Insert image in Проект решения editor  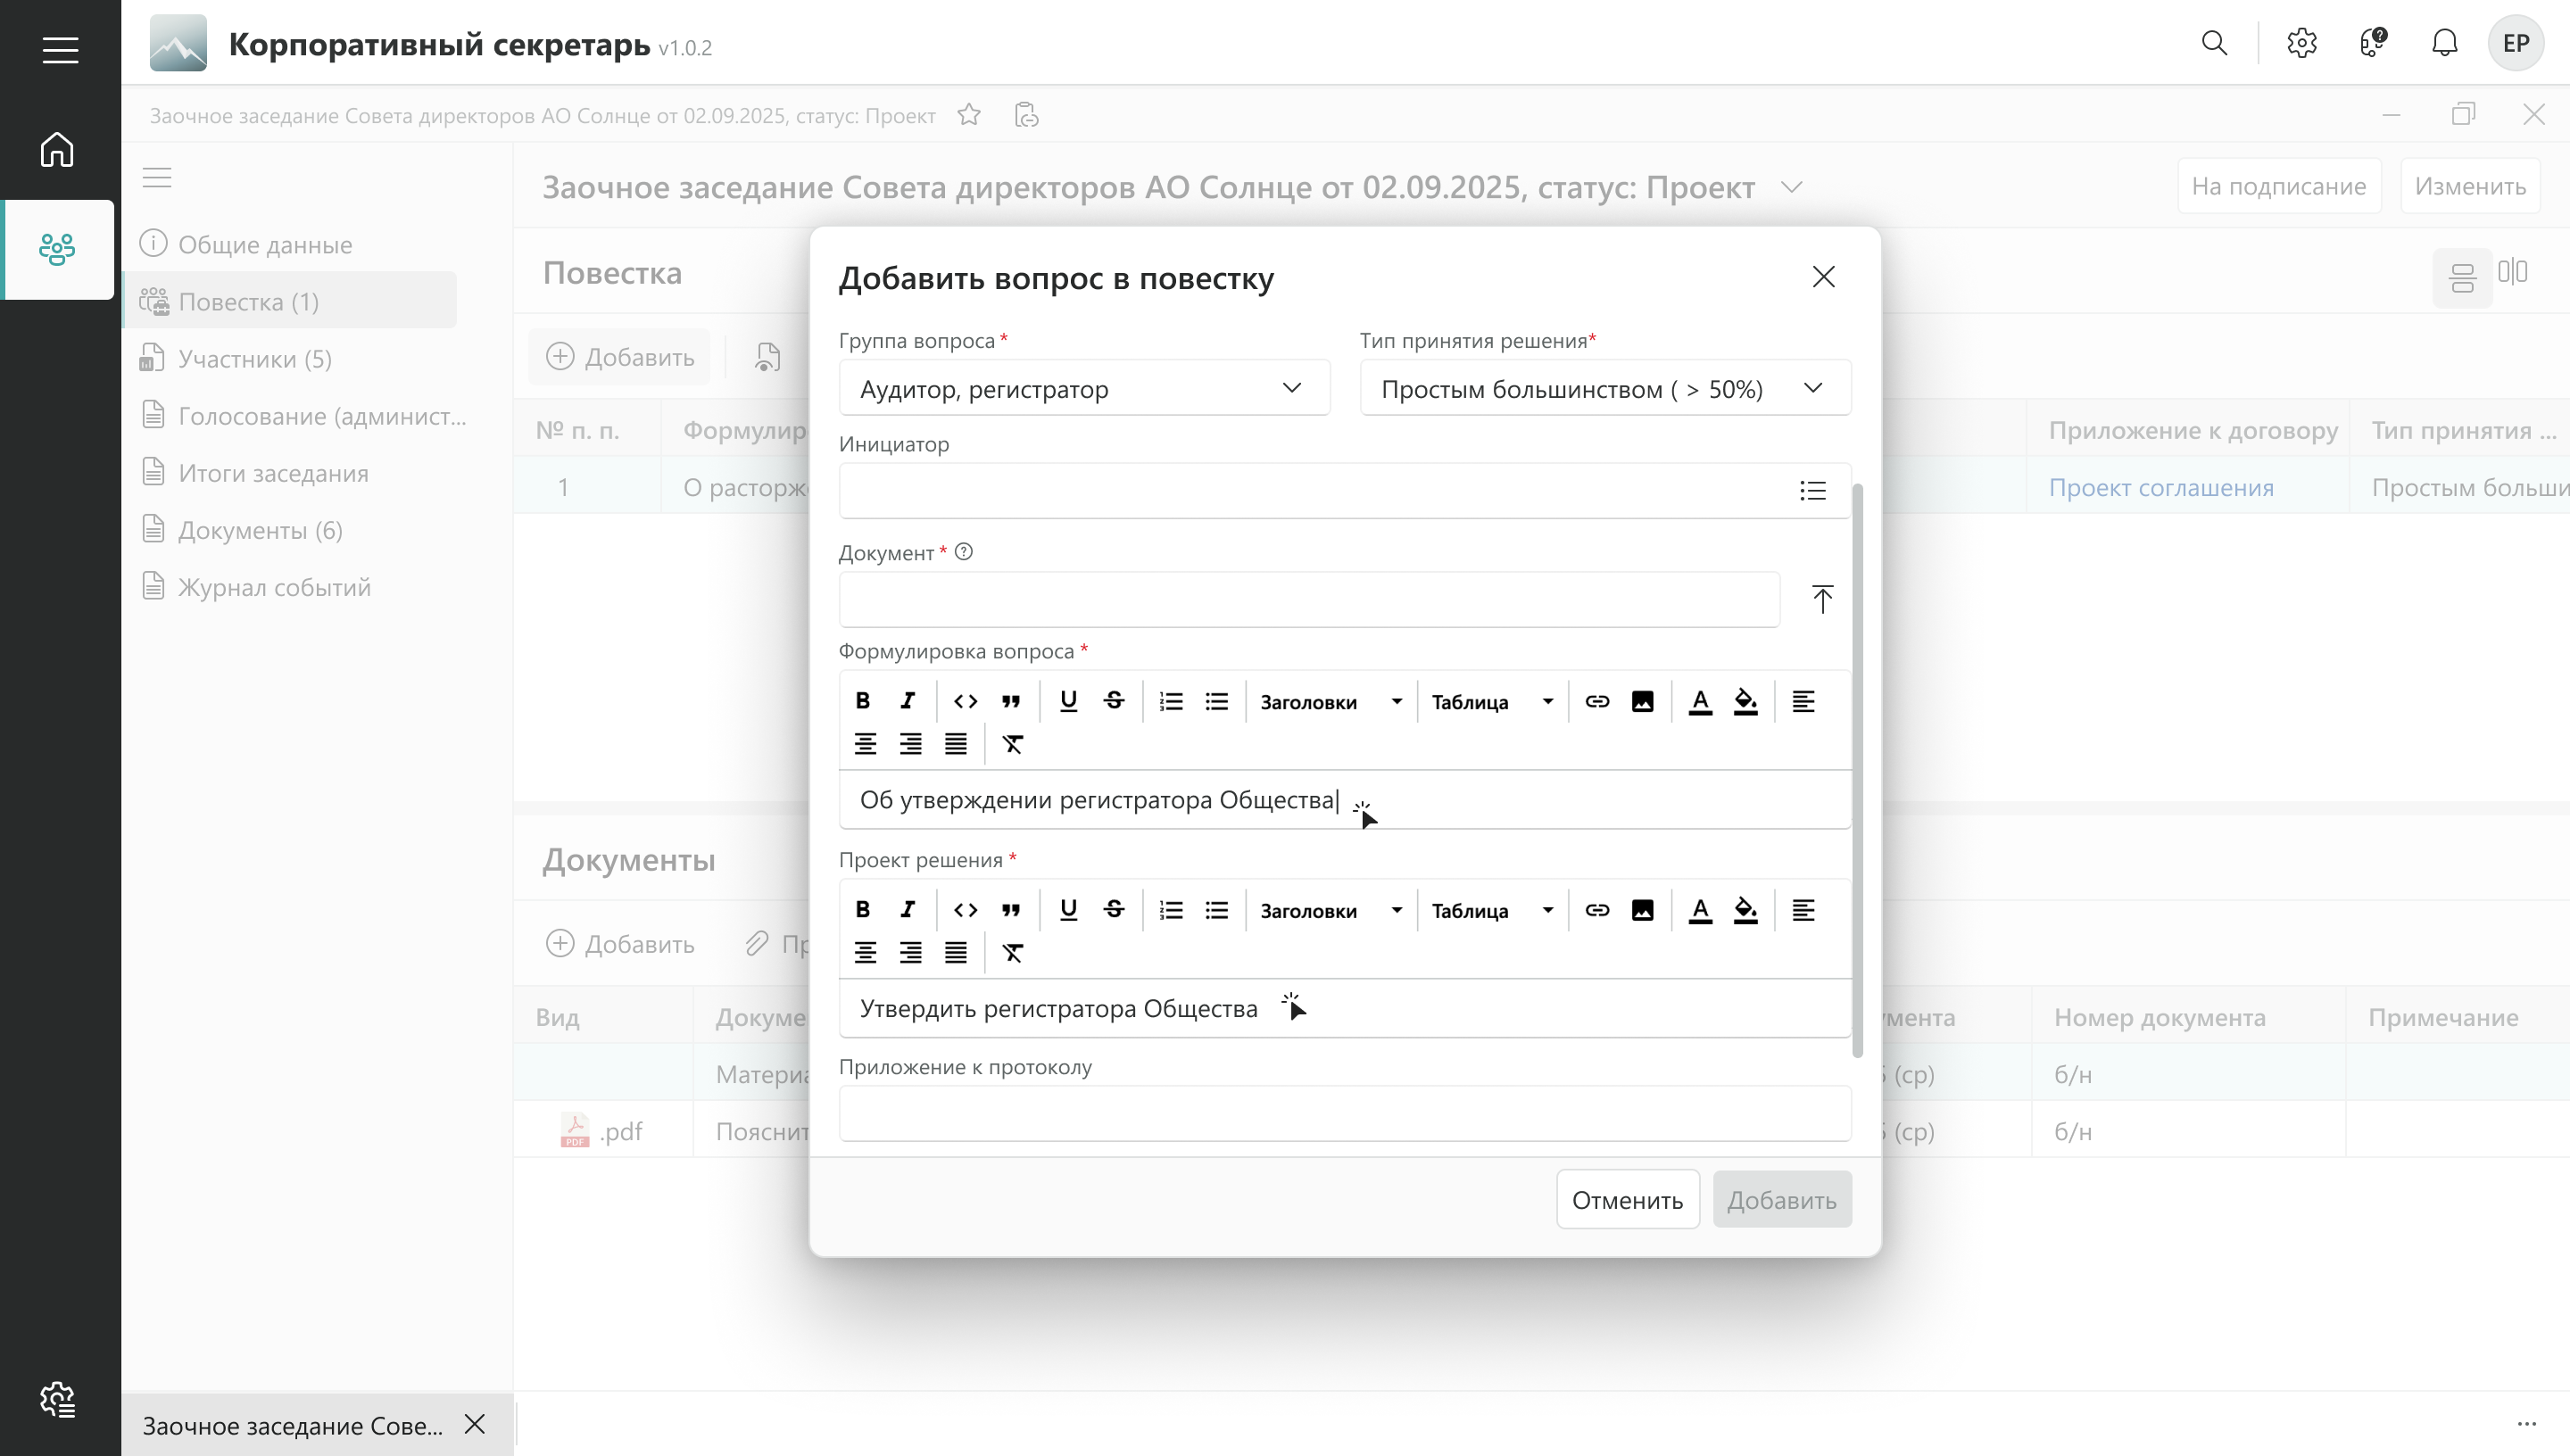pos(1642,910)
